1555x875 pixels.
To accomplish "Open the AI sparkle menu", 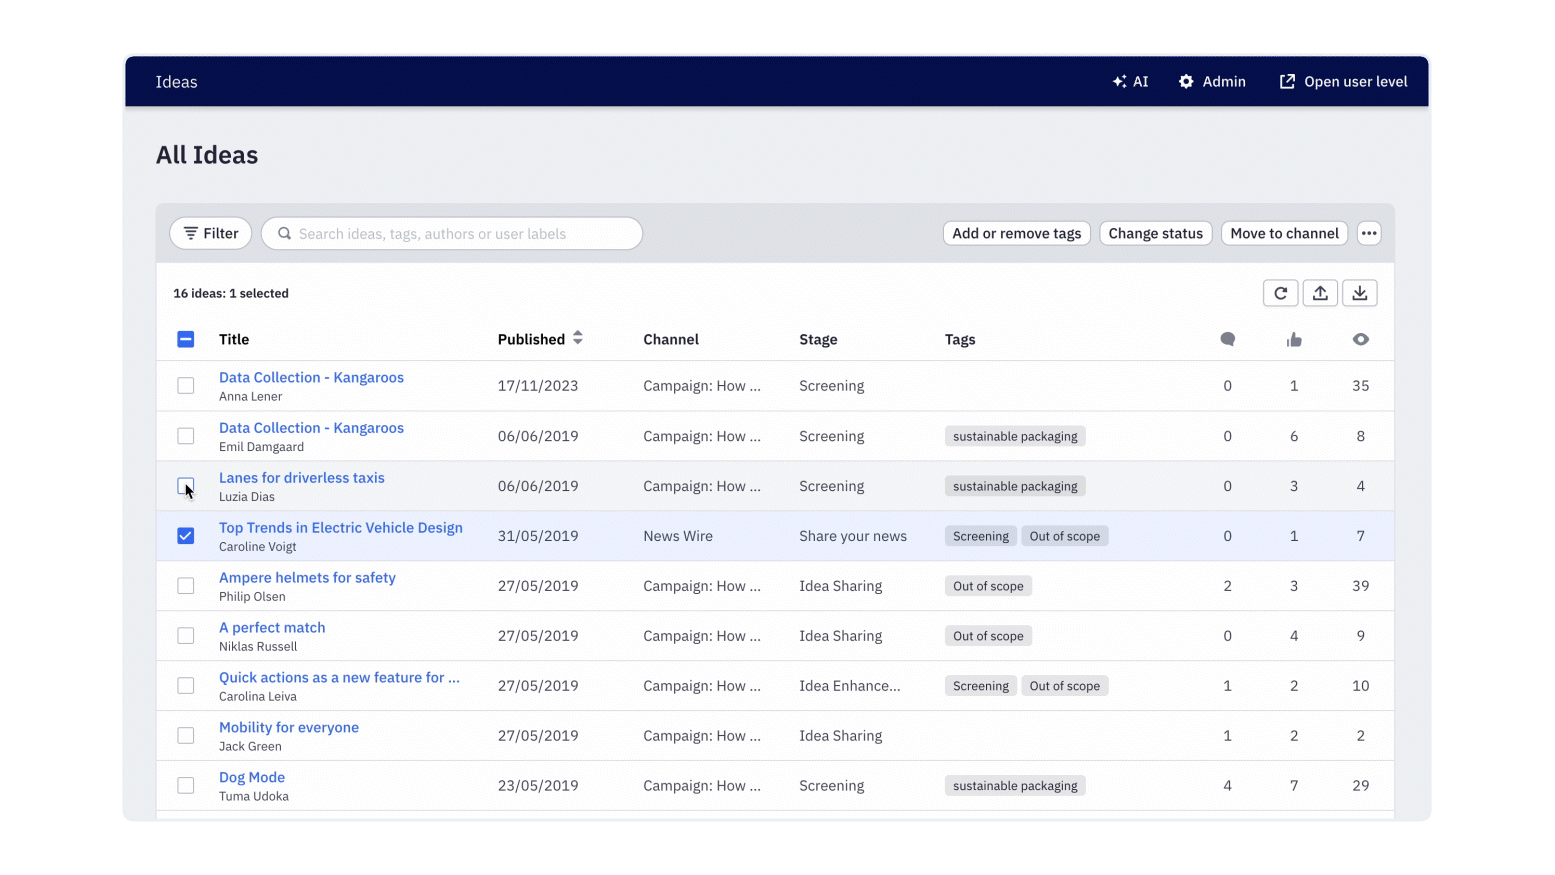I will pos(1130,82).
